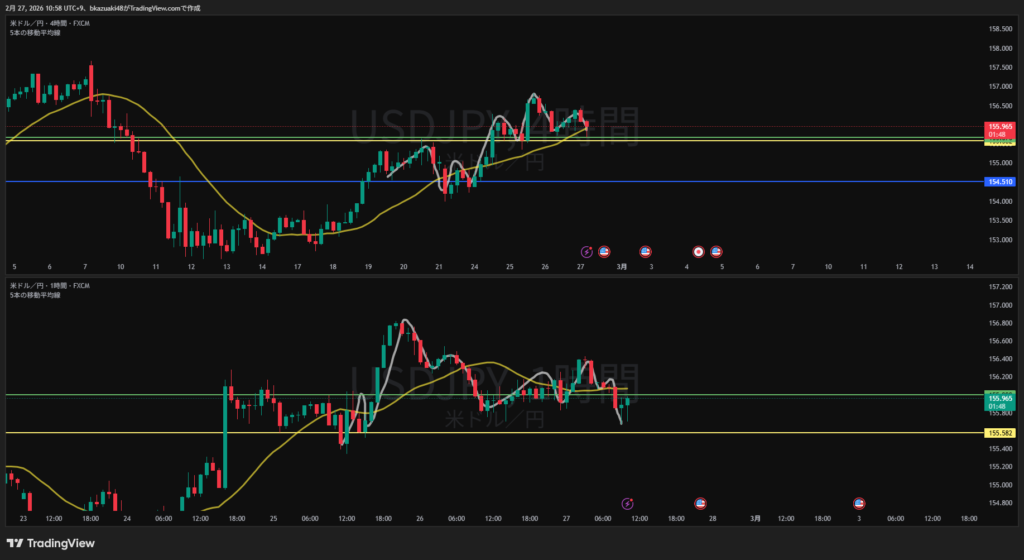This screenshot has width=1024, height=560.
Task: Click the yellow 155.582 price label
Action: [1000, 433]
